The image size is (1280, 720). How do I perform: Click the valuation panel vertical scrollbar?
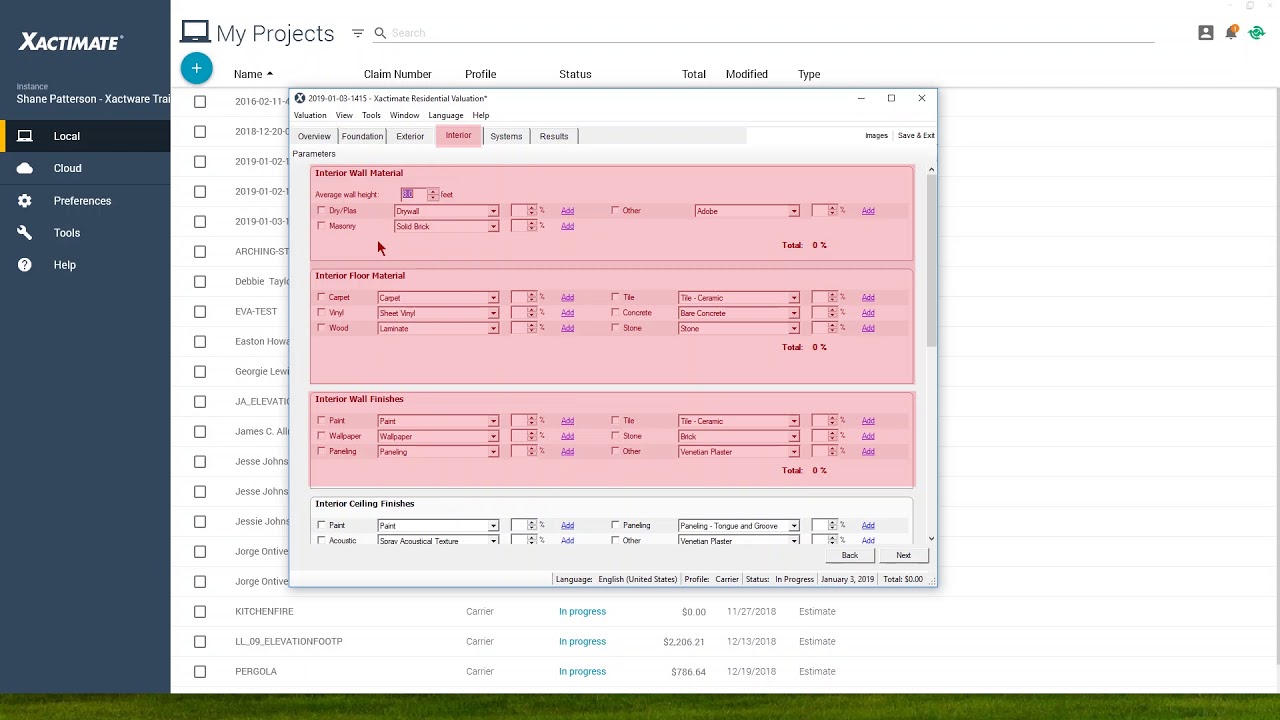click(x=931, y=262)
